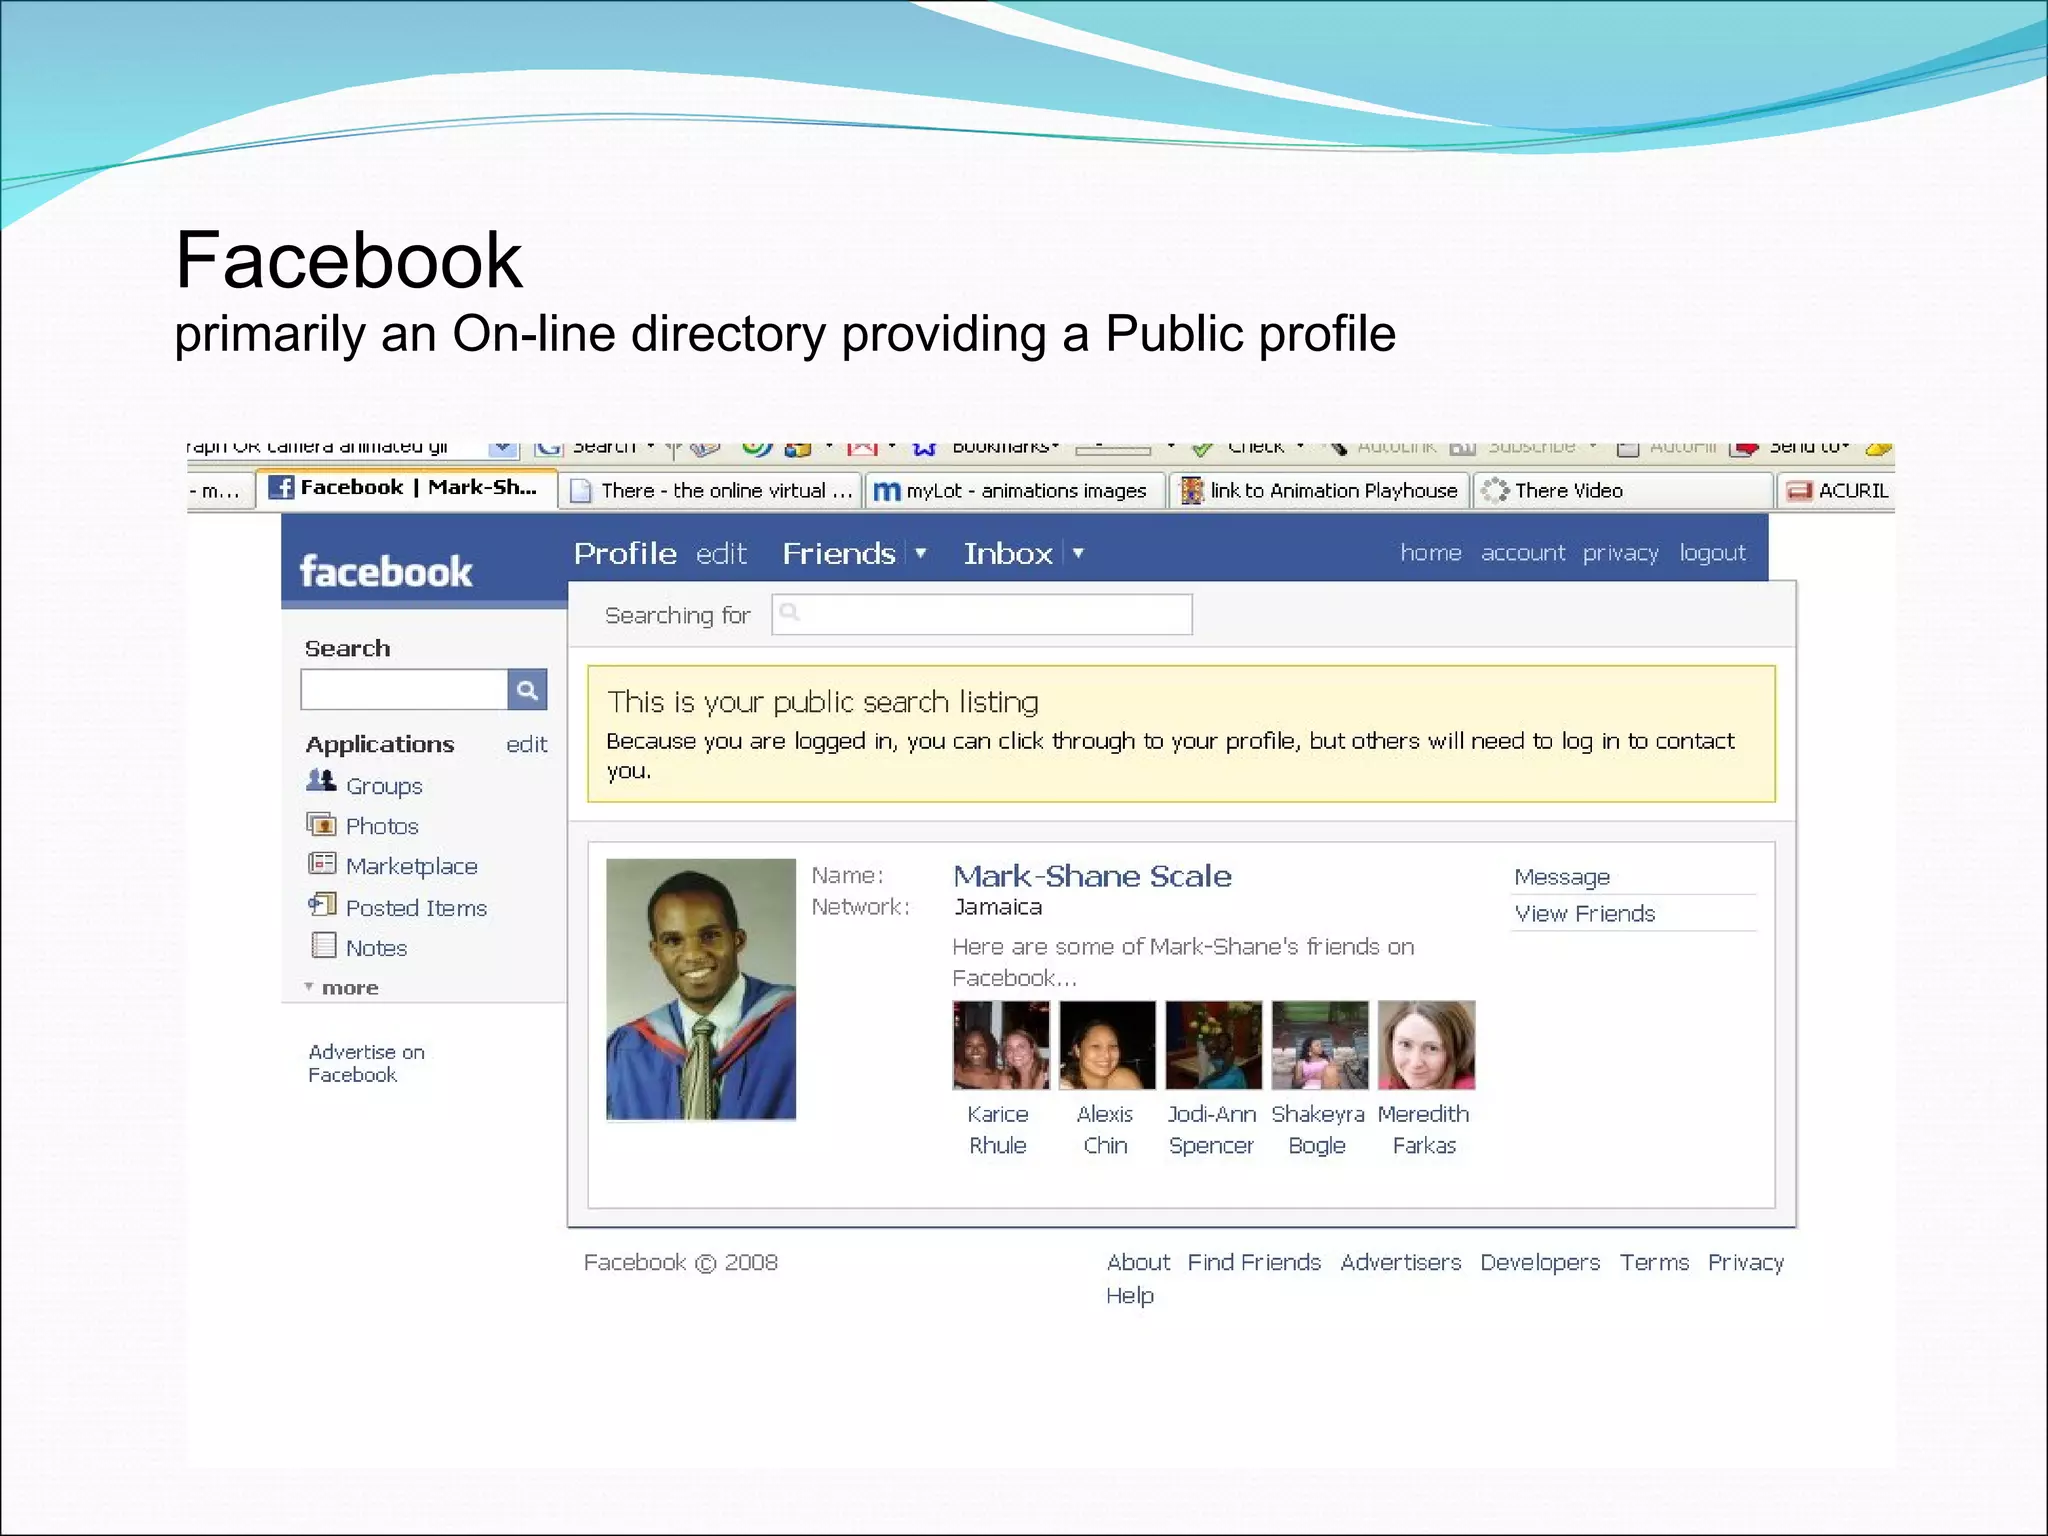The height and width of the screenshot is (1536, 2048).
Task: Open Find Friends footer link
Action: pyautogui.click(x=1254, y=1262)
